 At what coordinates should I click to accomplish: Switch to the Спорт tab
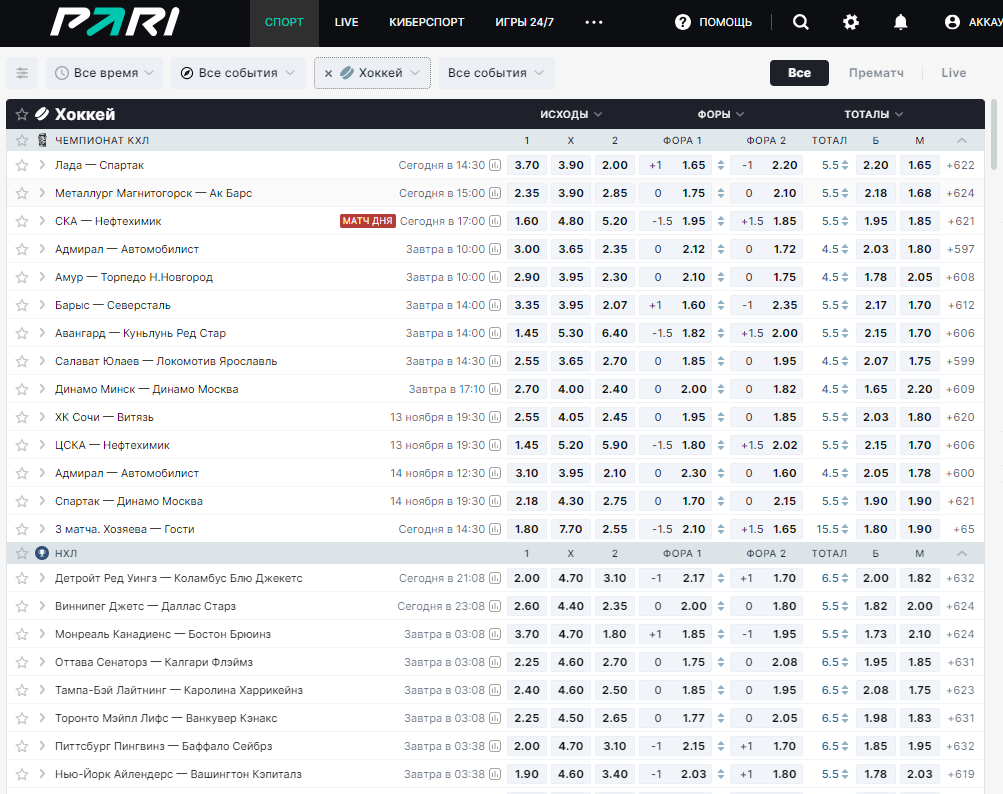(x=284, y=22)
